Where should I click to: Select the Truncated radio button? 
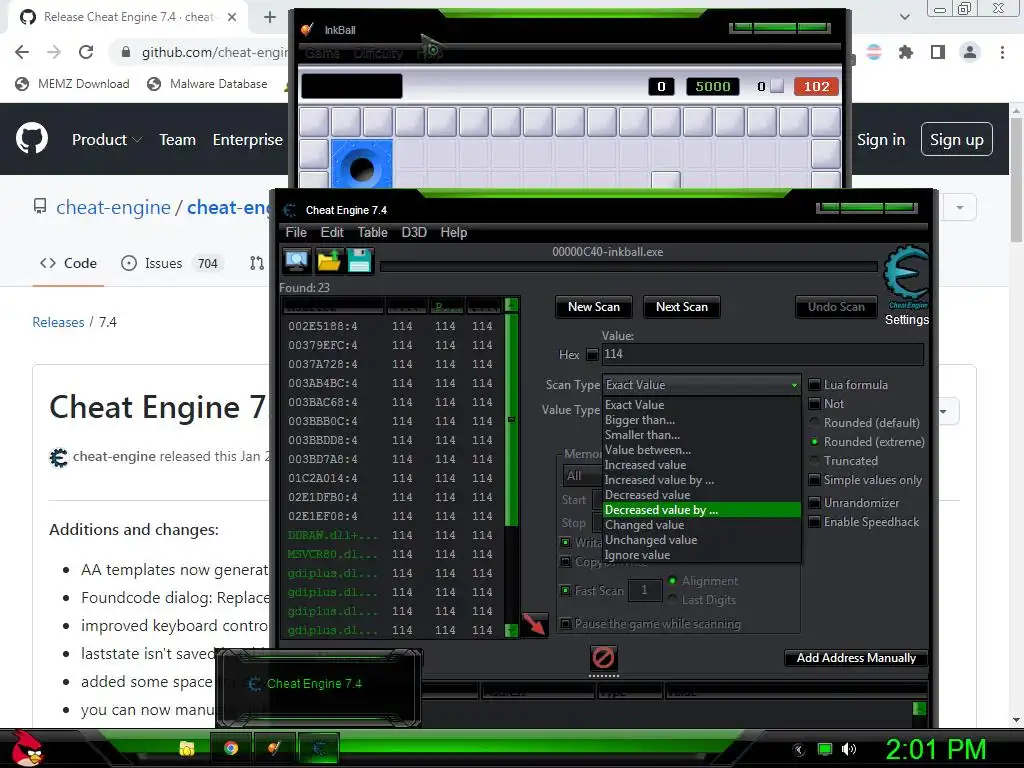point(814,460)
